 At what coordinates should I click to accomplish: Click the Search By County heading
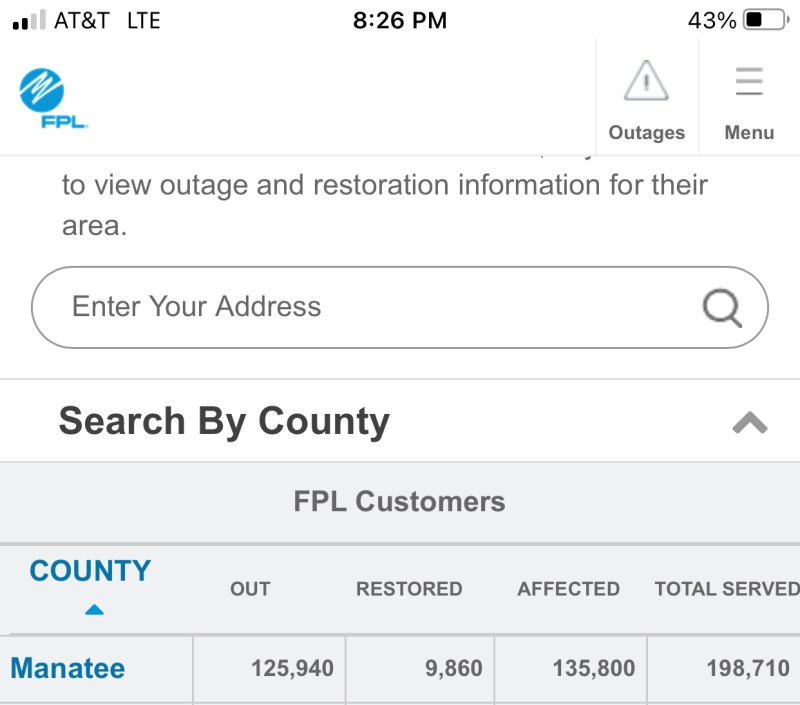click(x=224, y=421)
